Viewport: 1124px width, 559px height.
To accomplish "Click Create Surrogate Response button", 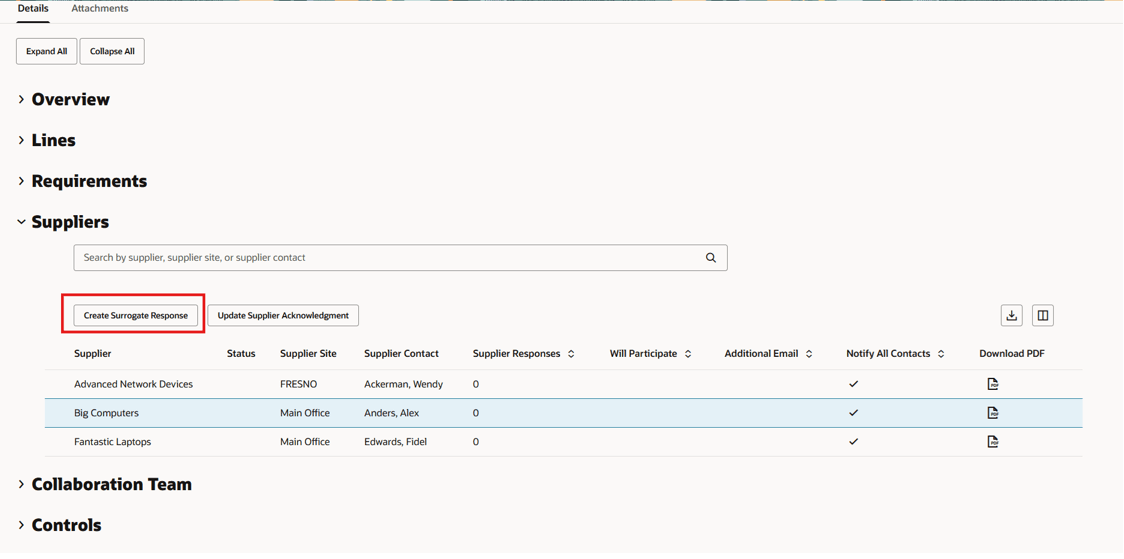I will [135, 315].
